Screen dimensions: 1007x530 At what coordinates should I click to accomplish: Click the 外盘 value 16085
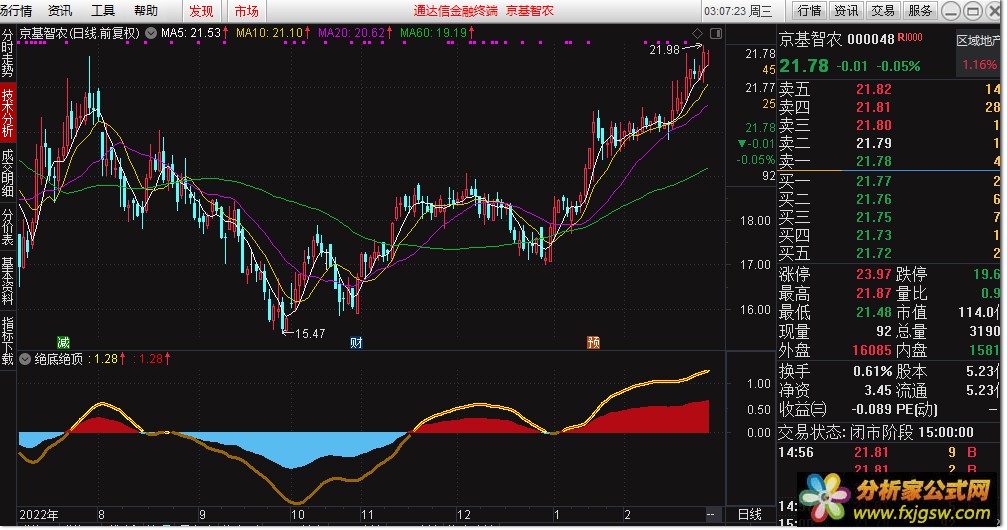tap(871, 350)
